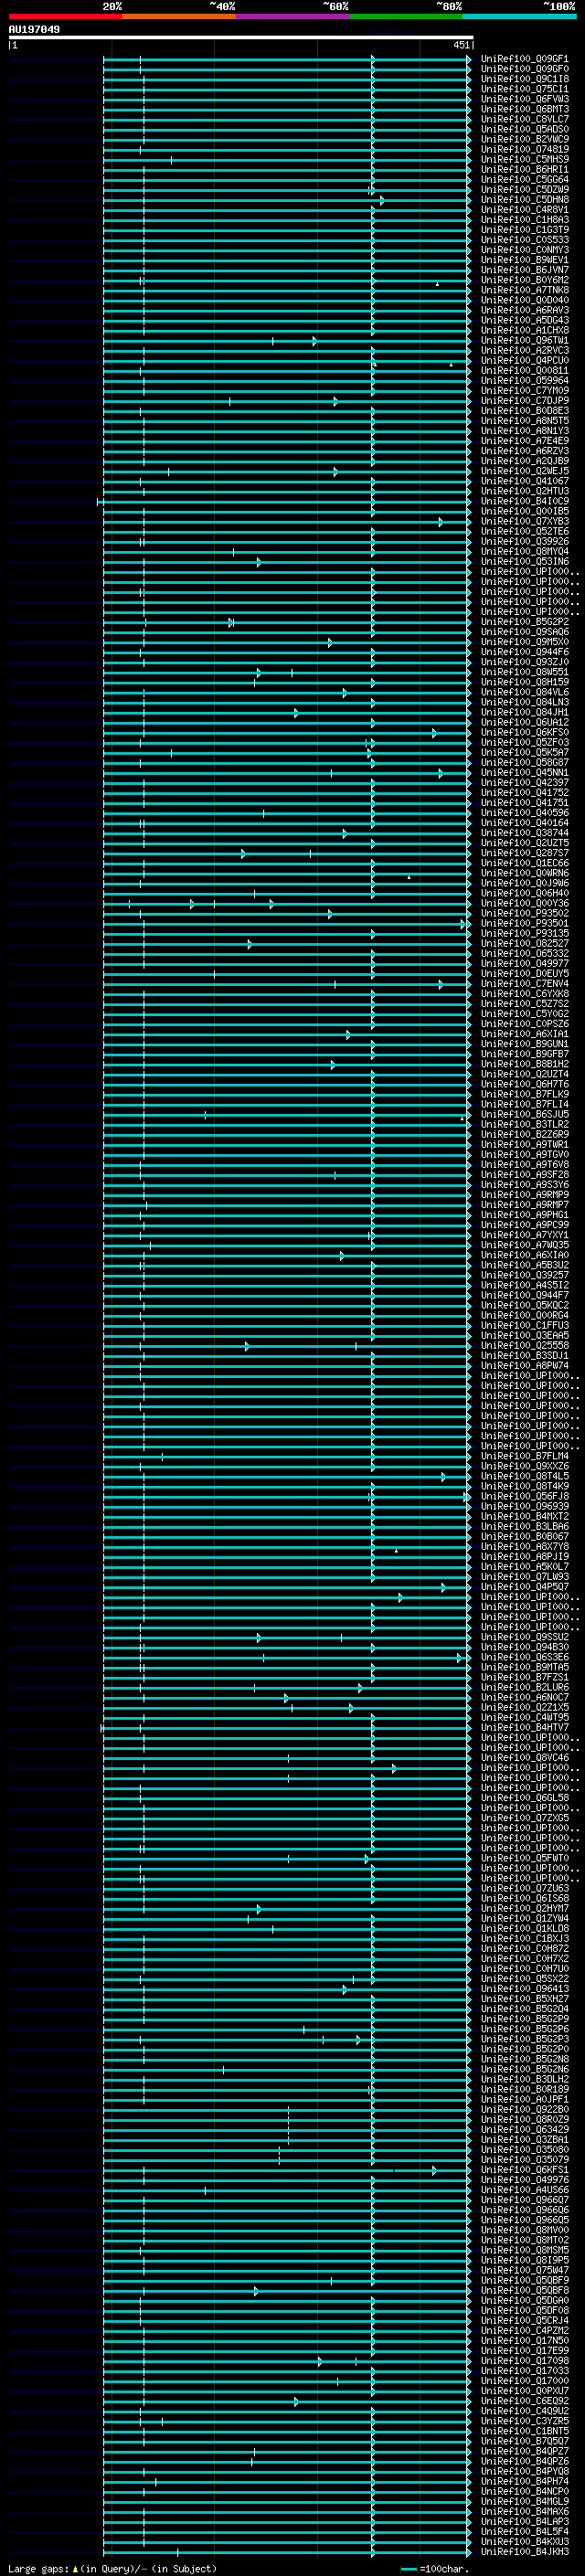
Task: Open hit UniRef100_Q9C1I8
Action: pyautogui.click(x=525, y=79)
